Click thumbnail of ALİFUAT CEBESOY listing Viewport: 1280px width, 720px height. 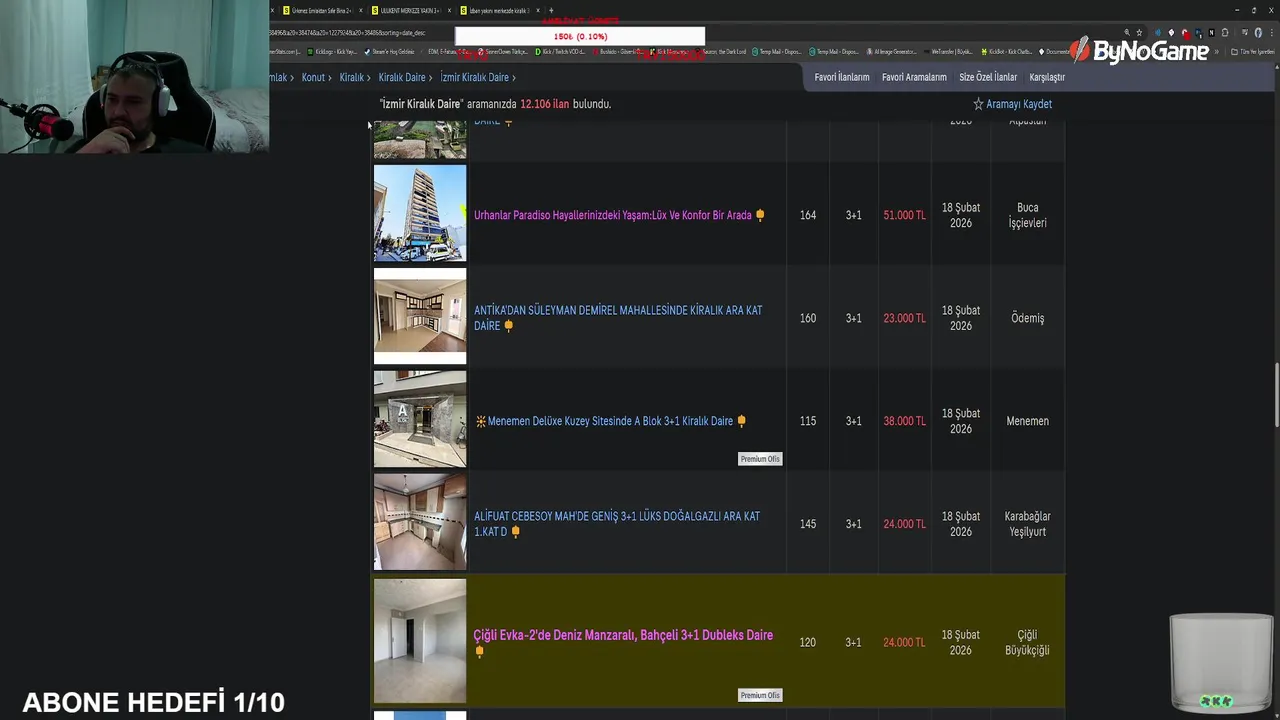click(x=420, y=522)
